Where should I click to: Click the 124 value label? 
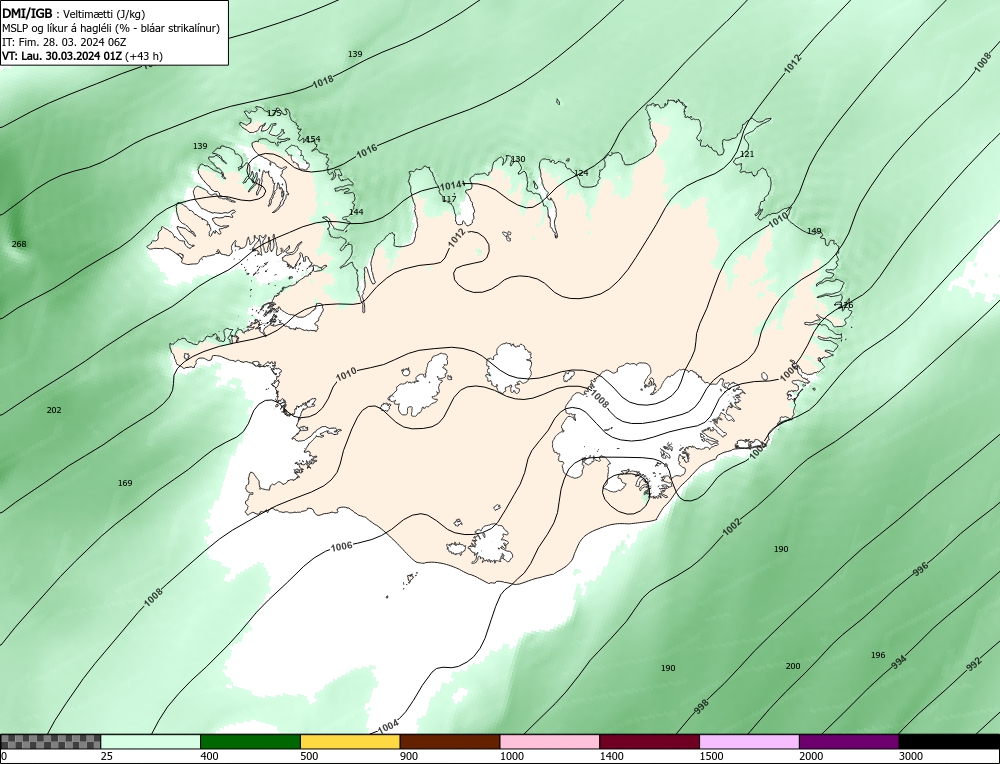pos(581,173)
